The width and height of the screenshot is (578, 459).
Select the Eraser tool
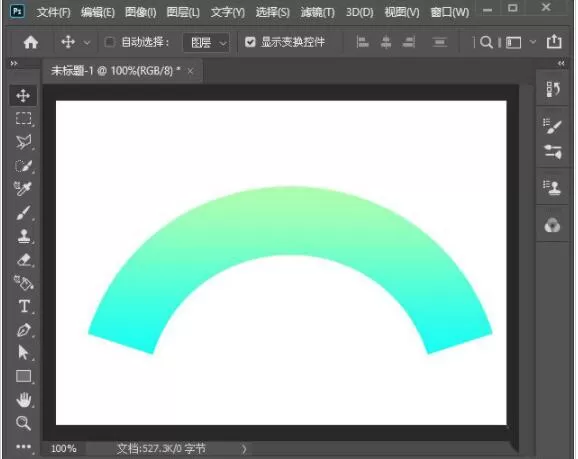pos(24,260)
